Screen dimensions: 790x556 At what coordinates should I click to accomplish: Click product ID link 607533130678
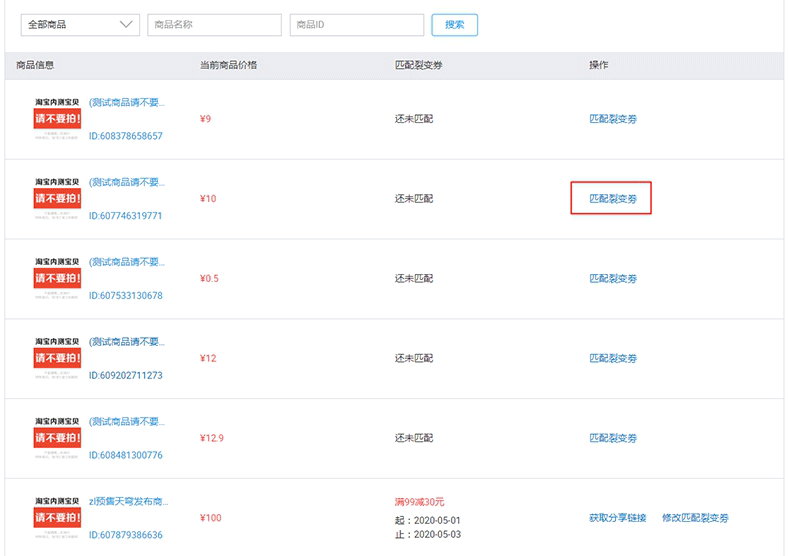tap(126, 296)
